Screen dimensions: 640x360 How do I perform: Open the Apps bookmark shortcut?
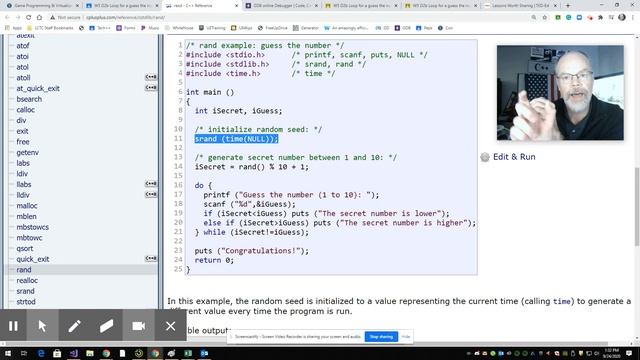coord(13,28)
